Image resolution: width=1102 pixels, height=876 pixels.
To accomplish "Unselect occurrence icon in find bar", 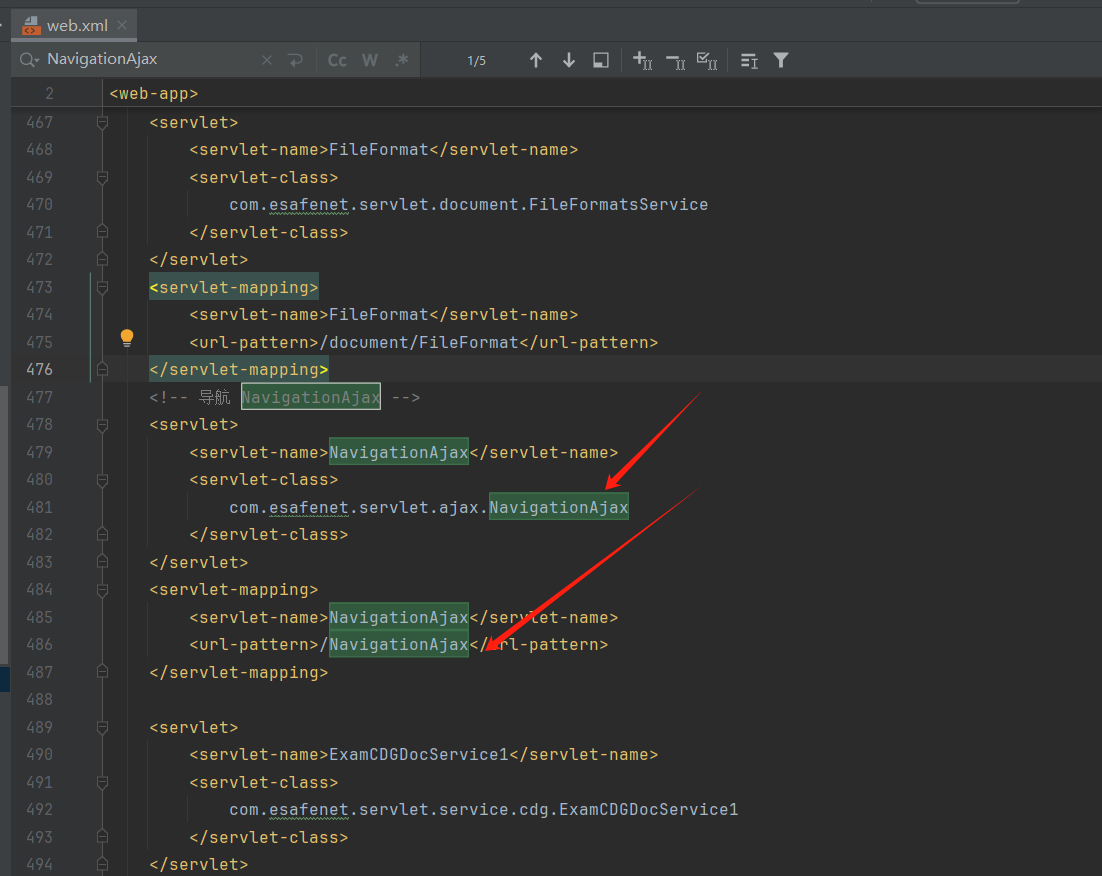I will [x=675, y=60].
